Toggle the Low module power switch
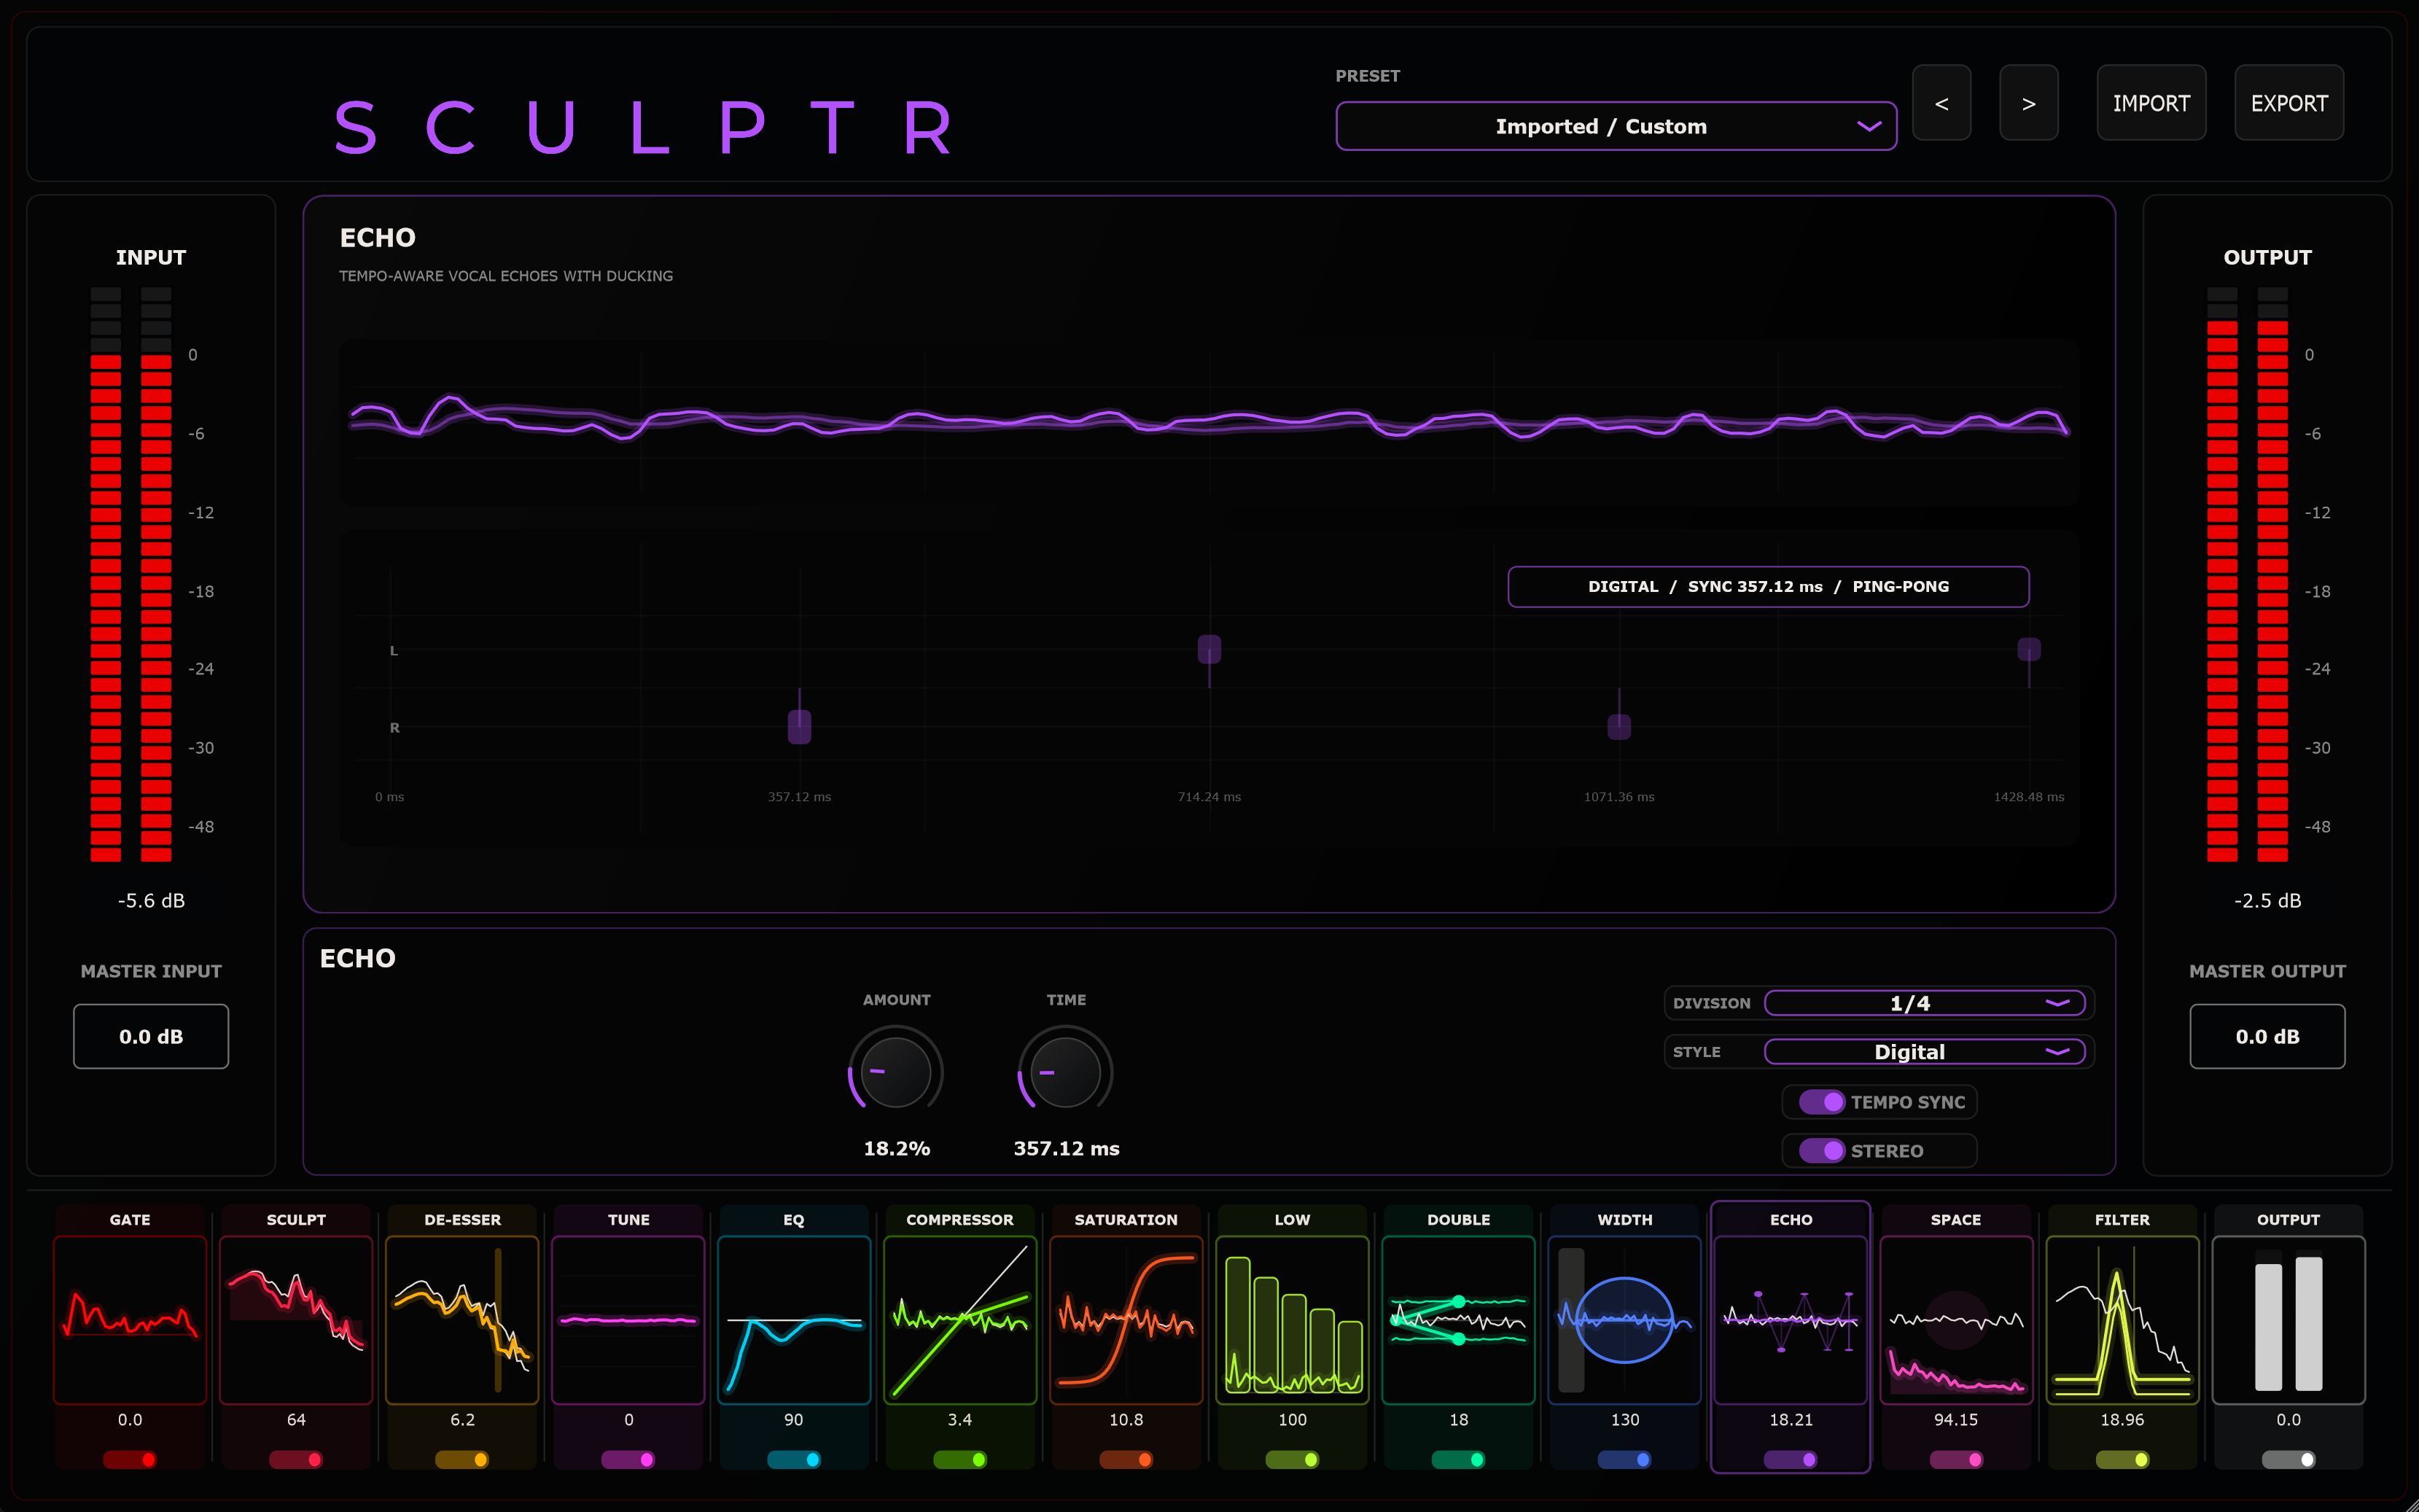 click(x=1292, y=1460)
